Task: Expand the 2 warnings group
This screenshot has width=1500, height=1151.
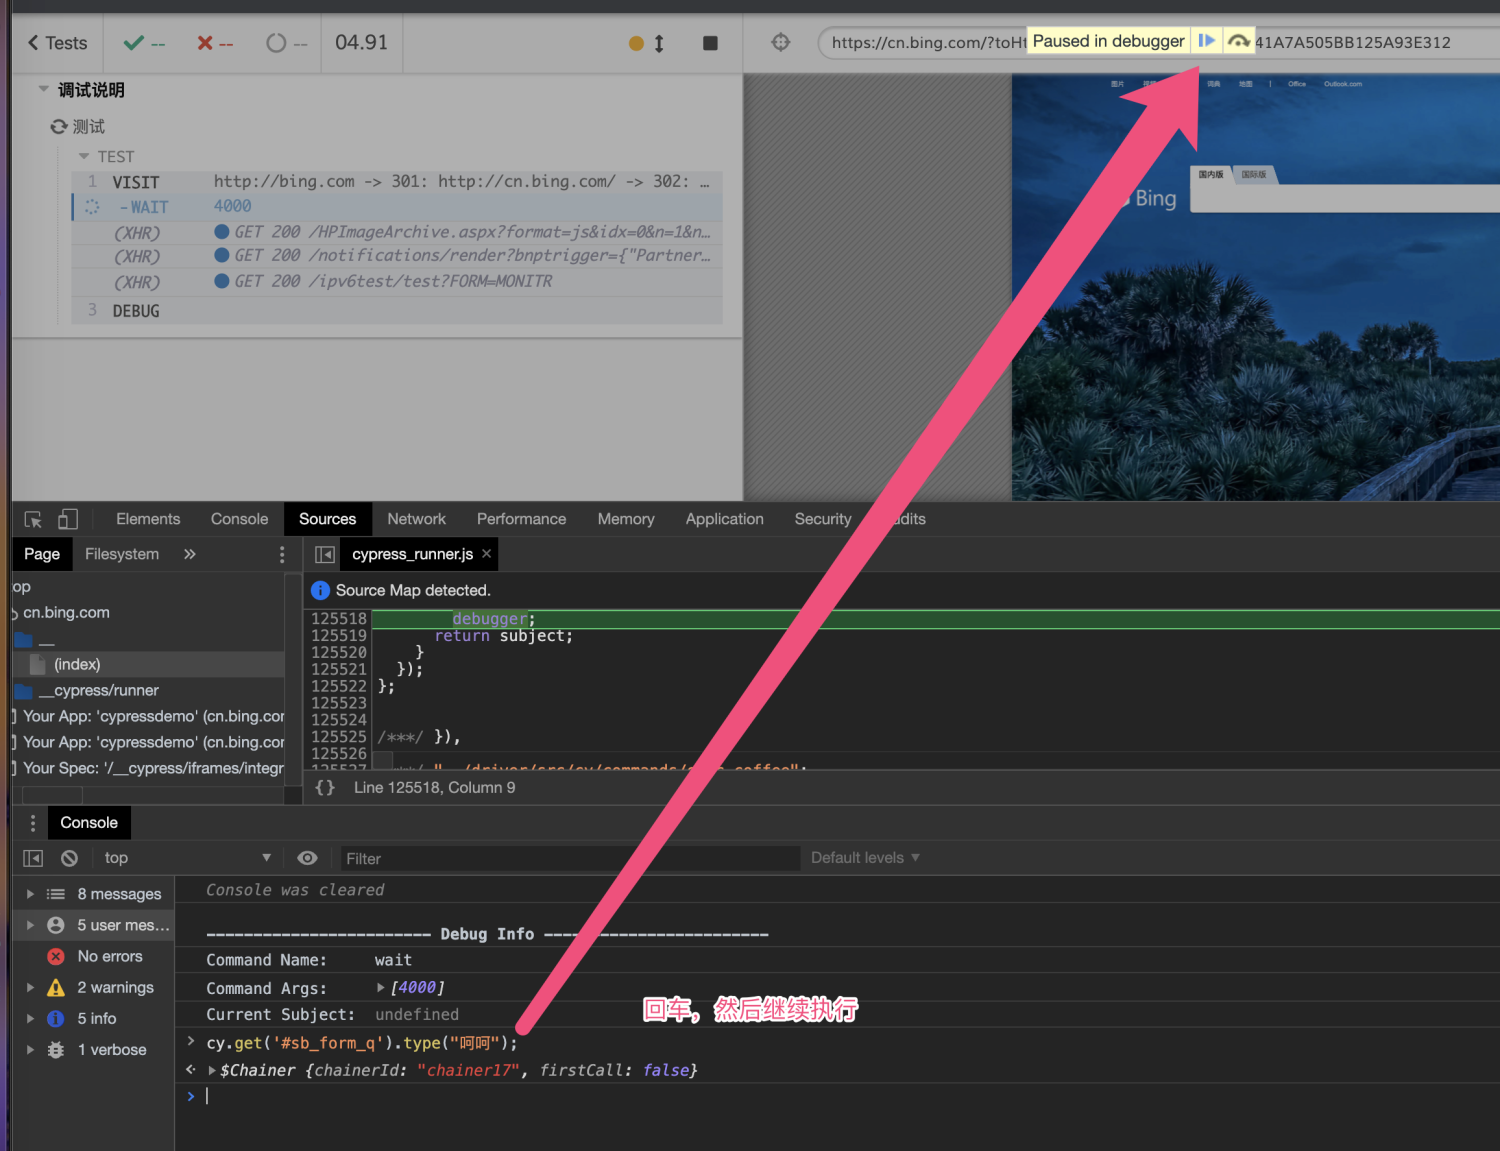Action: (30, 987)
